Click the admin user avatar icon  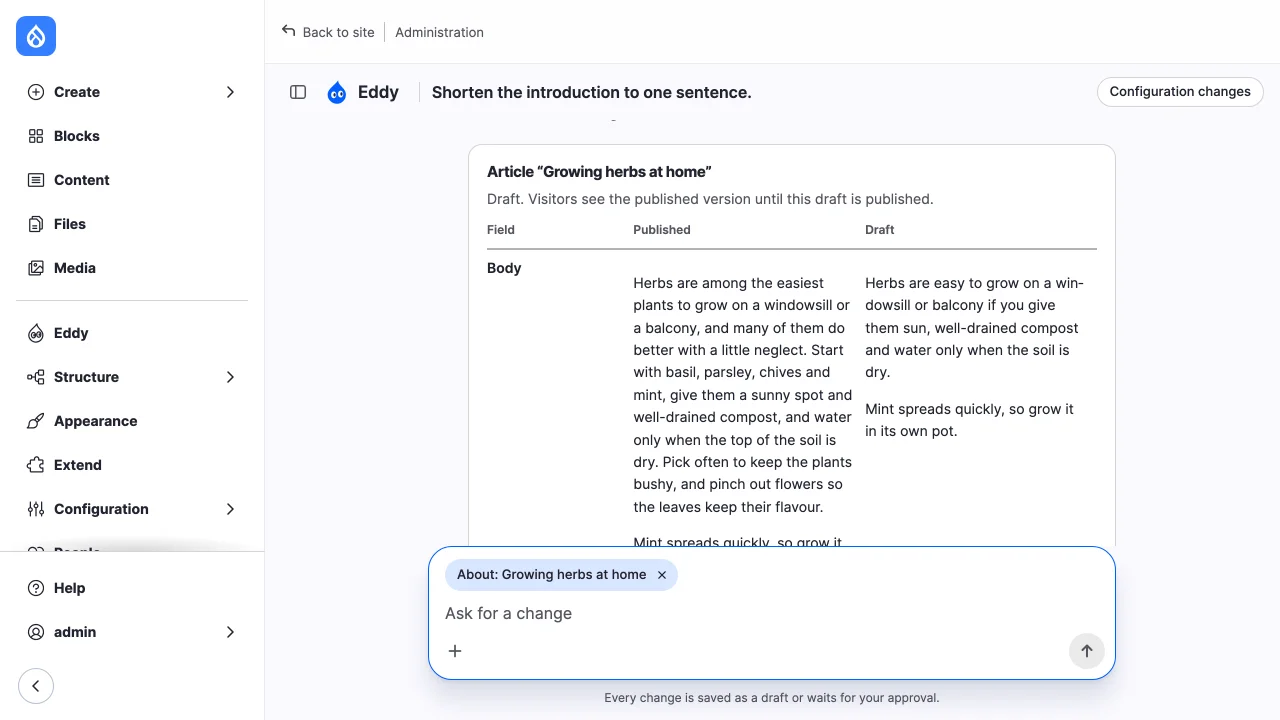[36, 632]
